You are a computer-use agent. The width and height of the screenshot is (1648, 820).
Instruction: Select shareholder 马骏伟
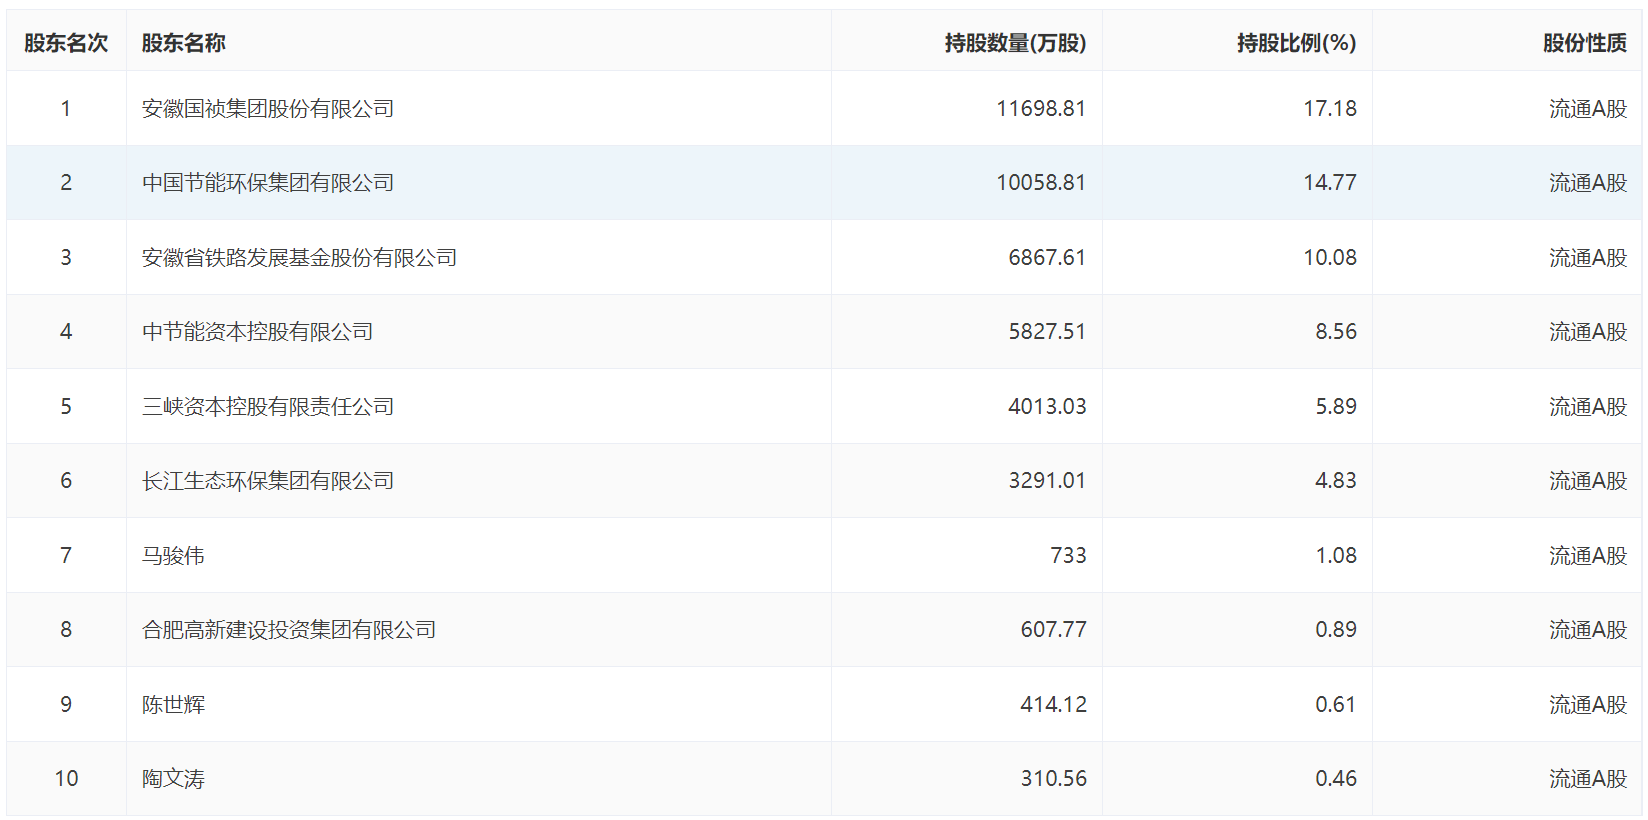tap(173, 555)
